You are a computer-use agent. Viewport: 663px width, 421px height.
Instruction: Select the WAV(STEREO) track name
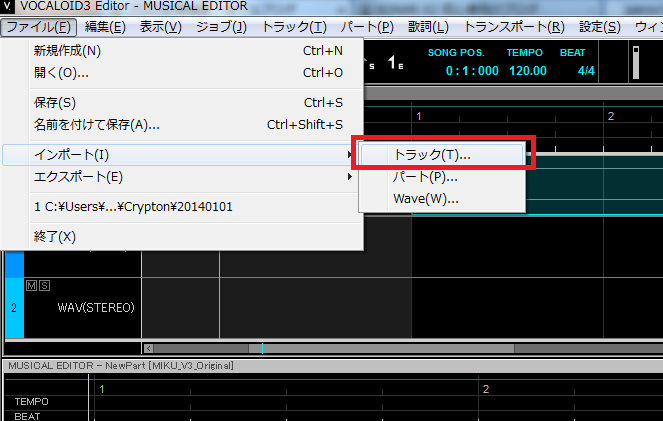(x=96, y=308)
